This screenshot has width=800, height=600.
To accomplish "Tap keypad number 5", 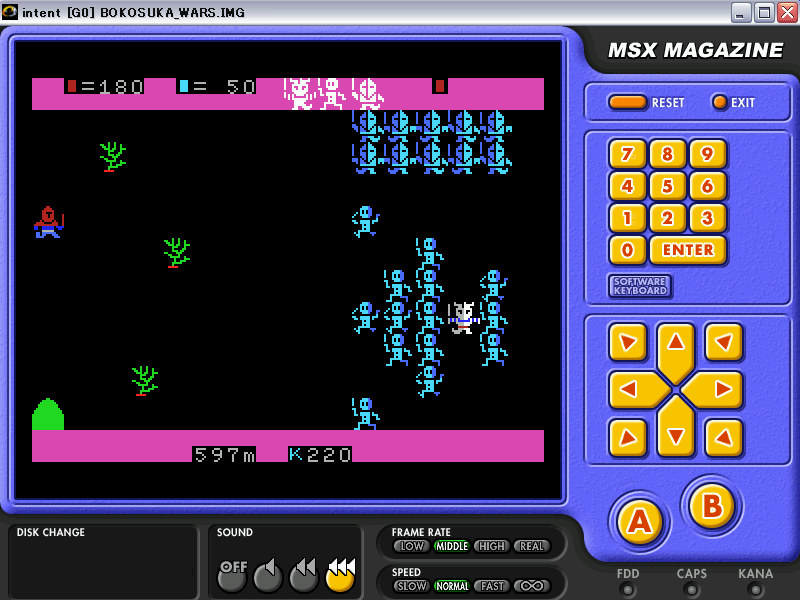I will (x=667, y=186).
